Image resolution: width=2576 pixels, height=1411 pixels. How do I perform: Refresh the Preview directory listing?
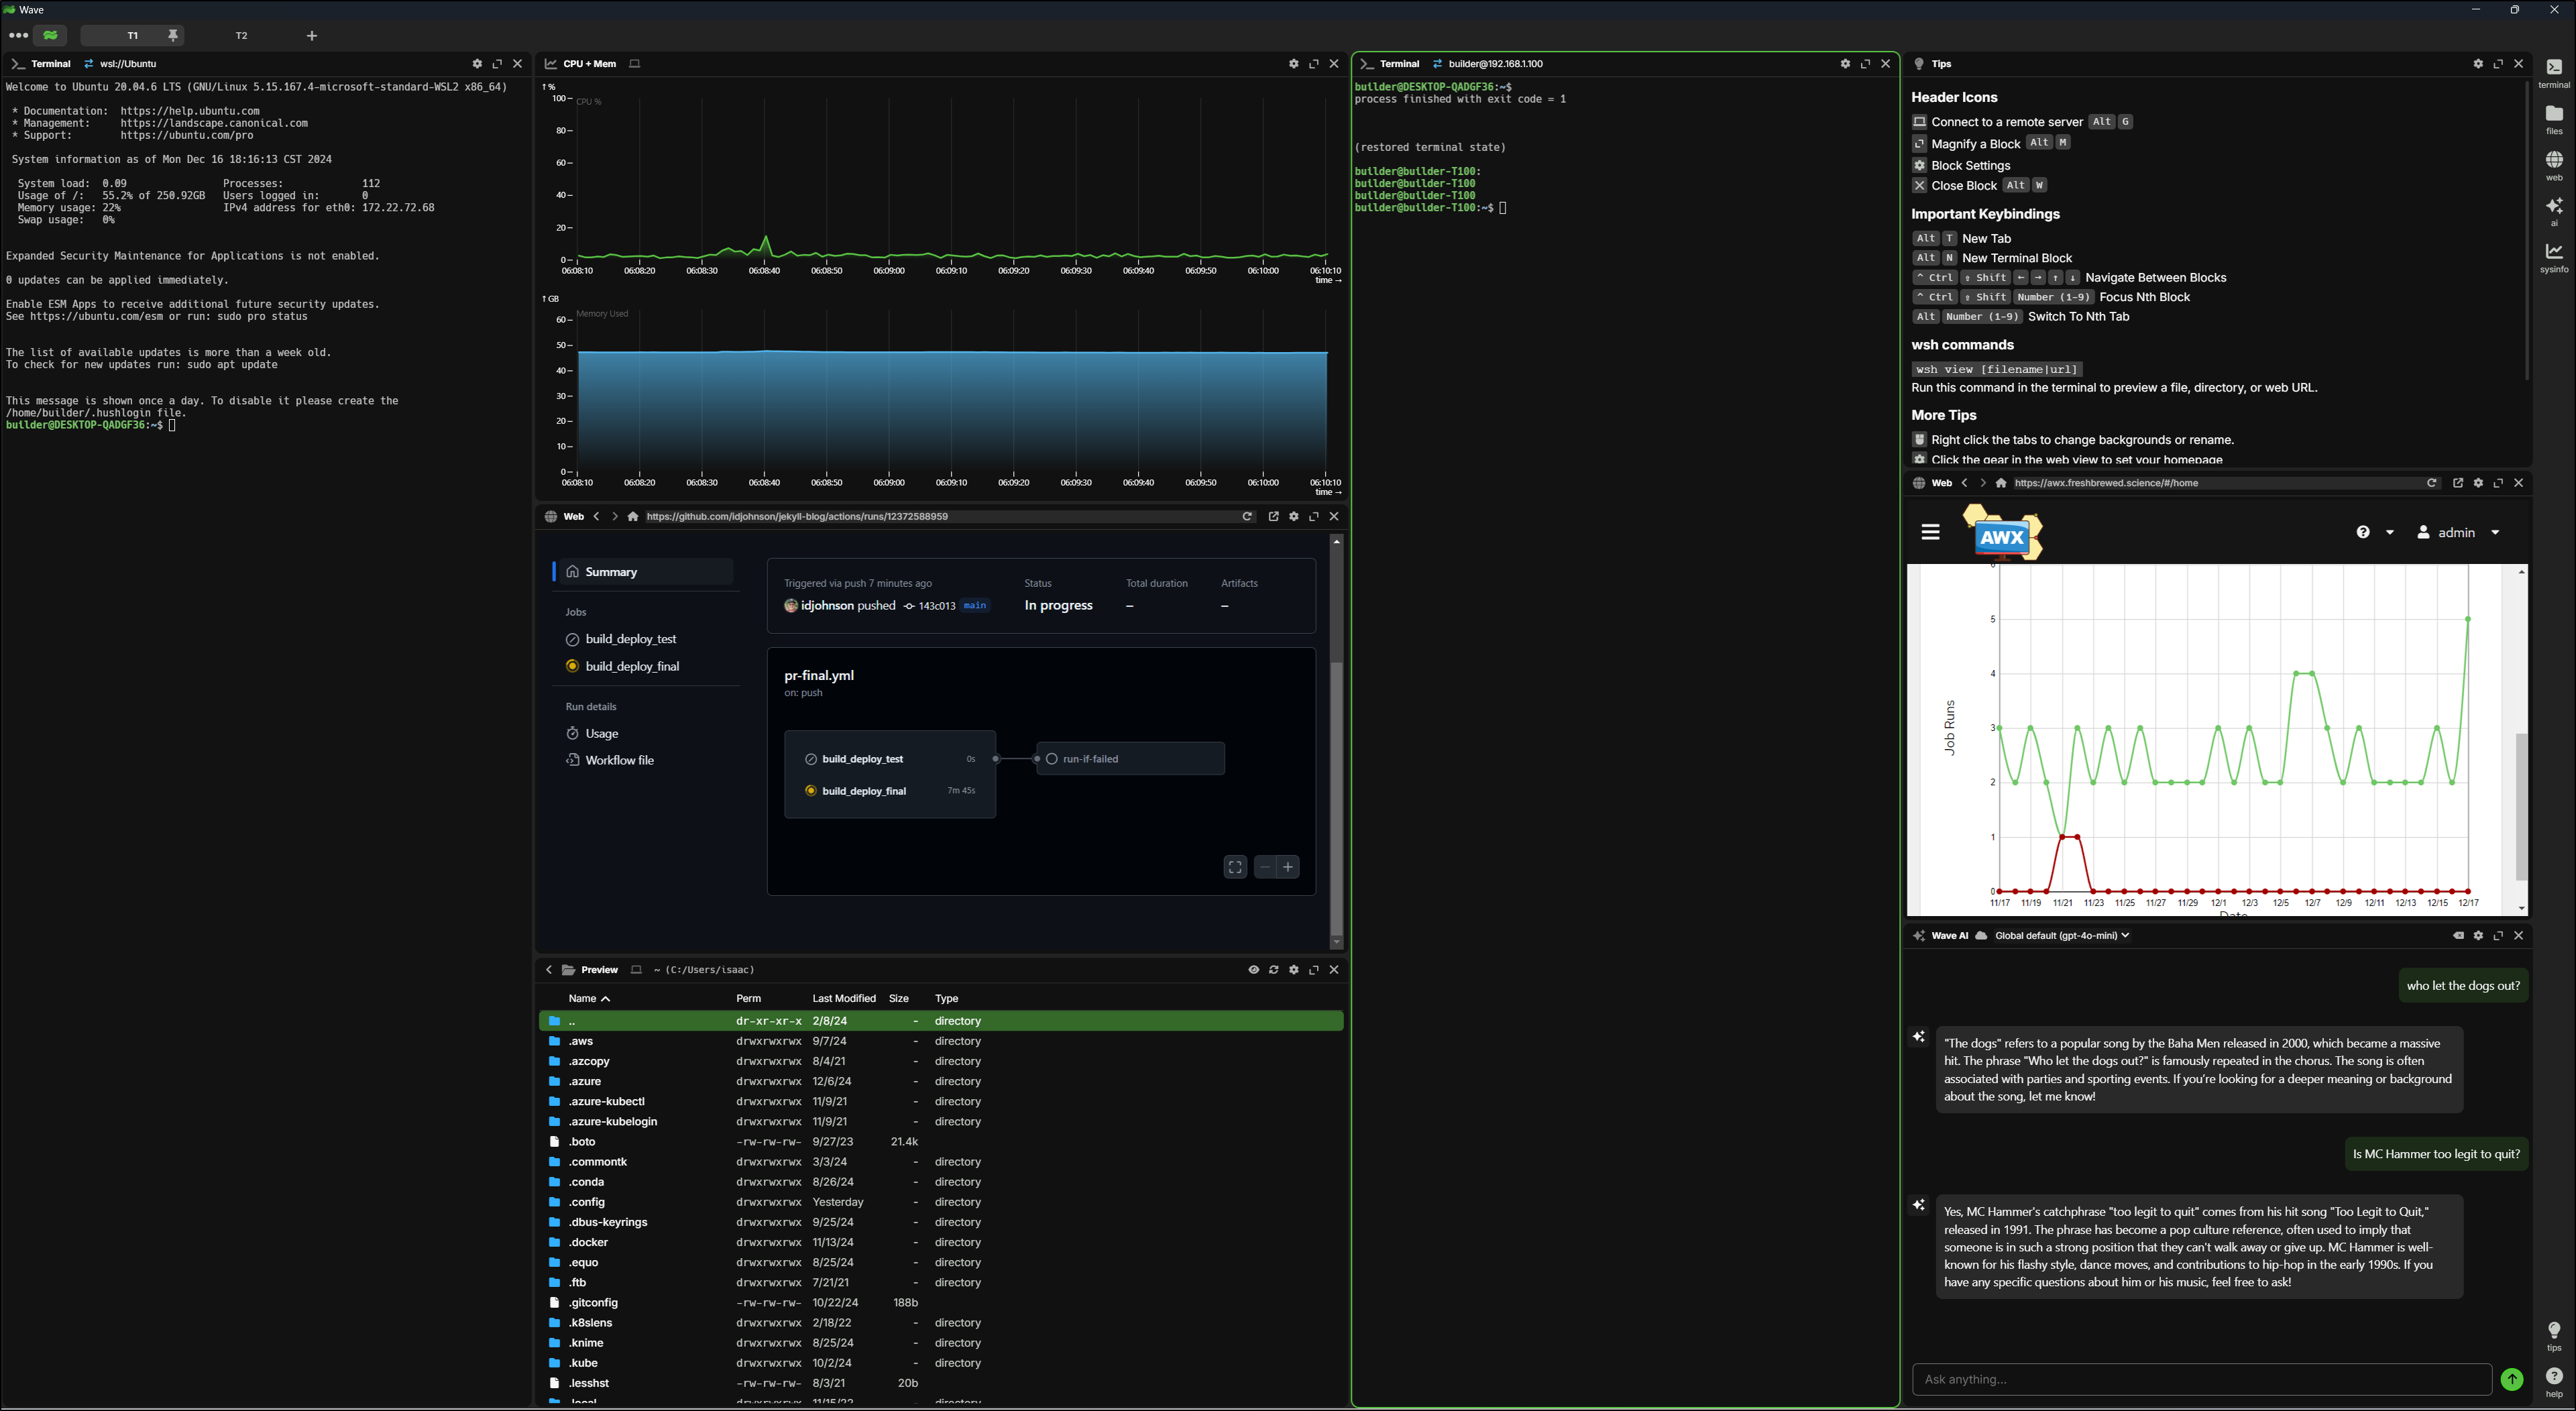(x=1274, y=970)
